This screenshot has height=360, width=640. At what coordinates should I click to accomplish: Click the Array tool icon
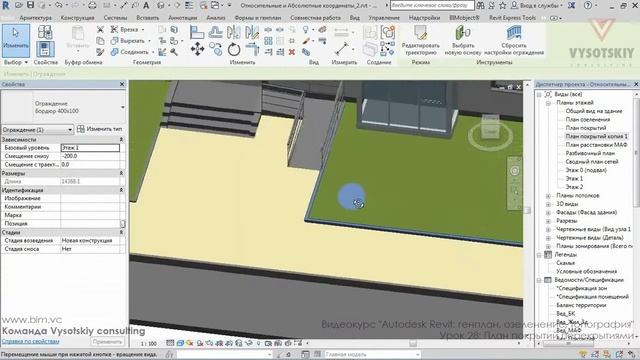click(x=268, y=41)
